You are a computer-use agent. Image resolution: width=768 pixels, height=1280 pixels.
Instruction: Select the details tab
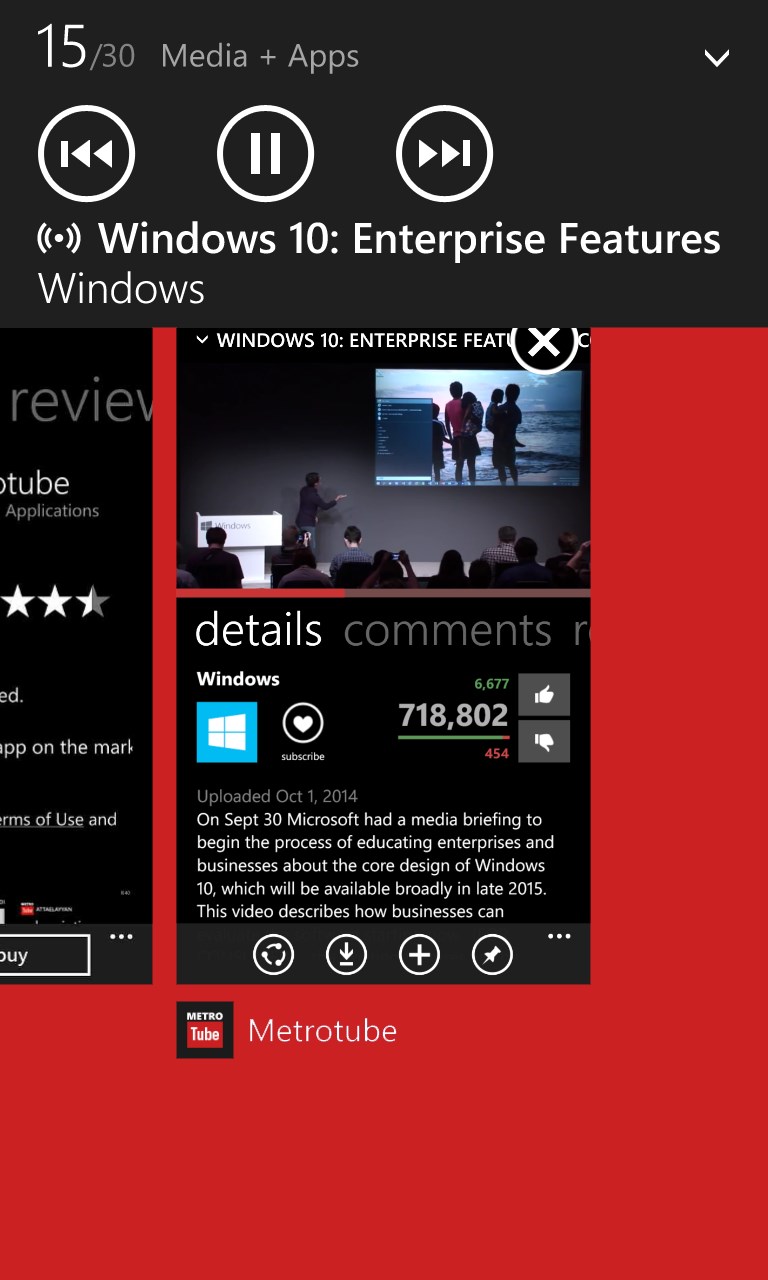click(x=259, y=630)
